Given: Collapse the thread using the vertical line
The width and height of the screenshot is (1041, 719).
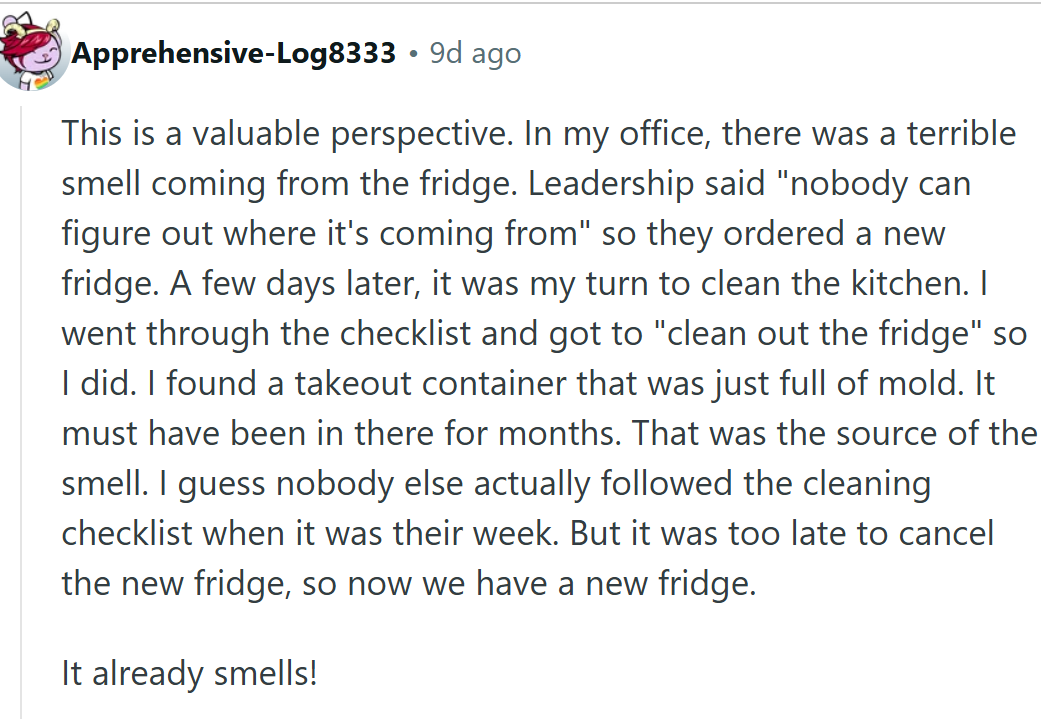Looking at the screenshot, I should pyautogui.click(x=21, y=412).
